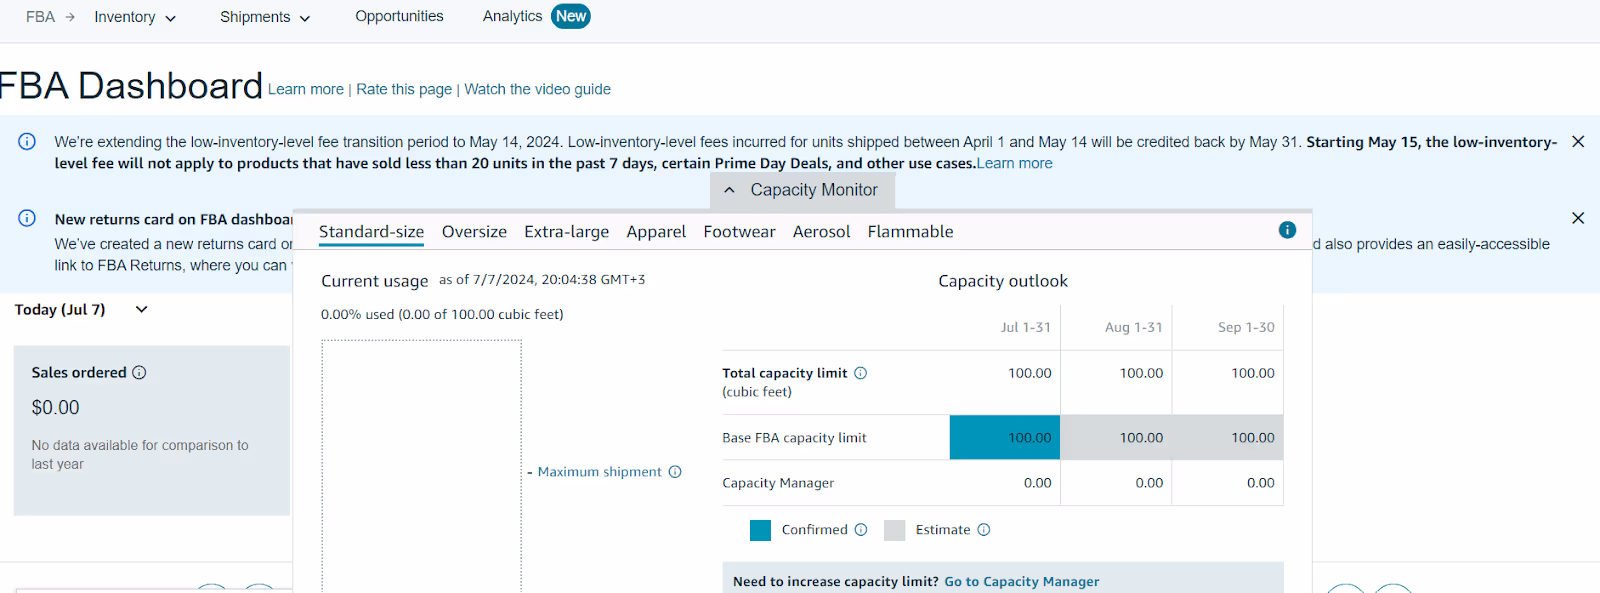
Task: Show info for Total capacity limit
Action: click(x=860, y=373)
